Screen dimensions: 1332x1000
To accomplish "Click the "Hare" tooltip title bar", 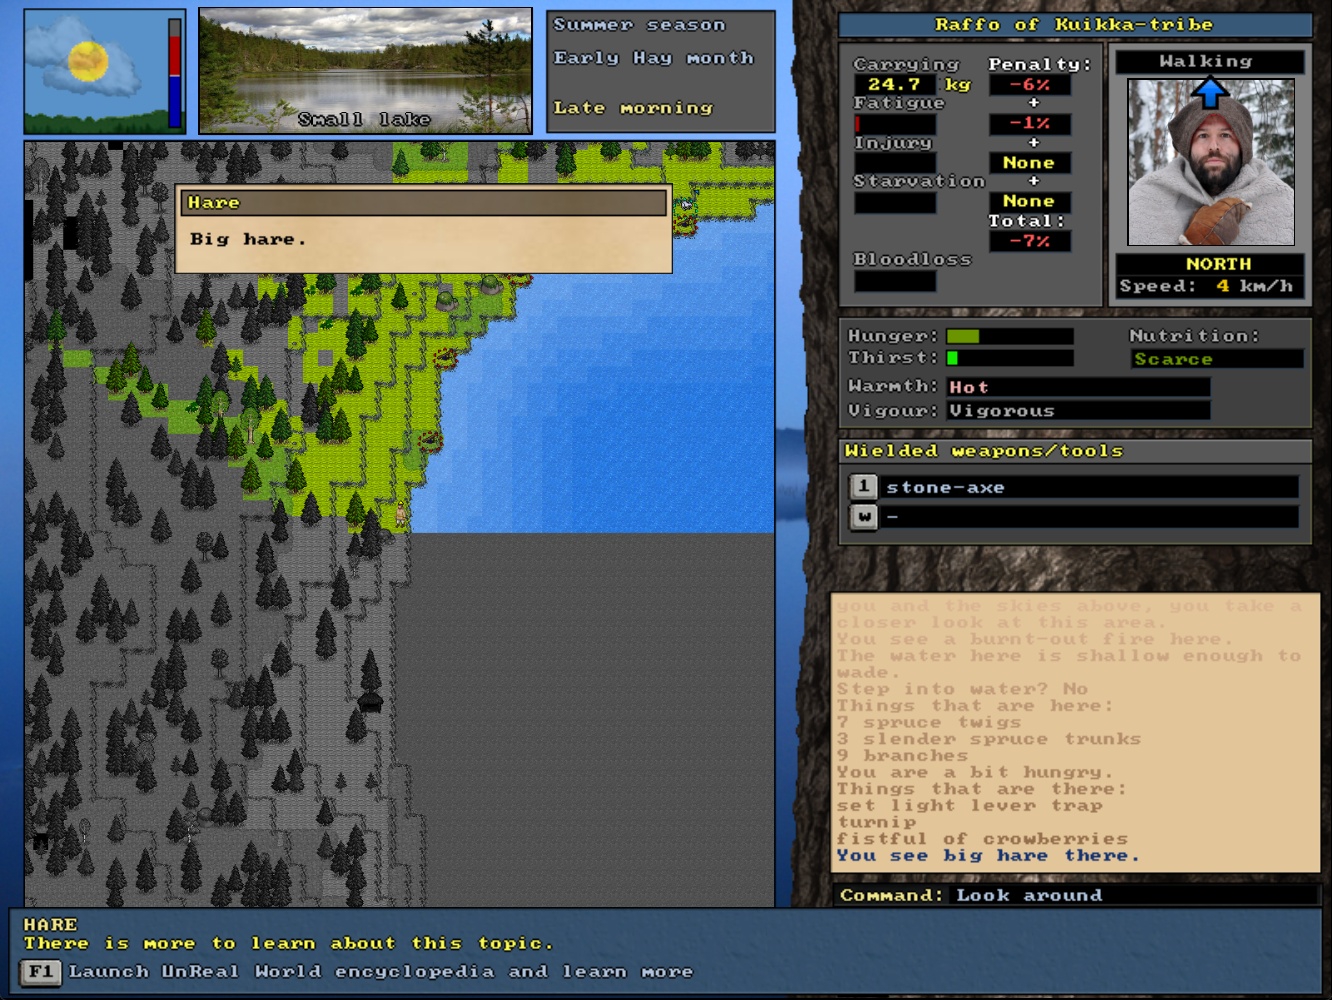I will [424, 203].
